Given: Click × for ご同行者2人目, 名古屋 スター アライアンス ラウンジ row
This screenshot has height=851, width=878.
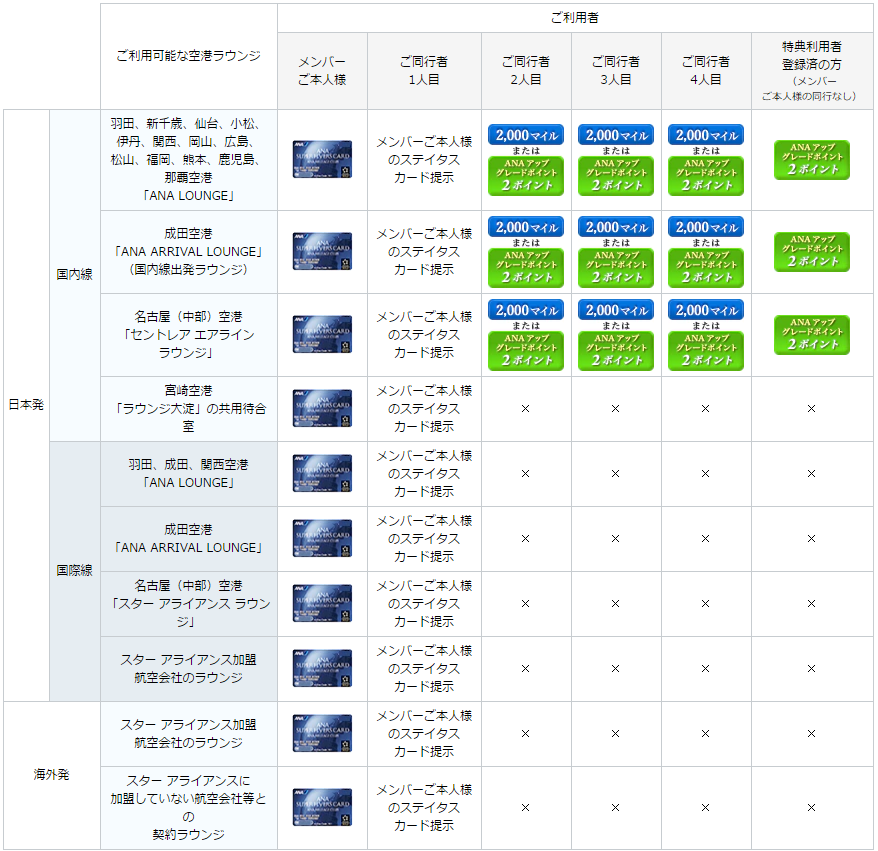Looking at the screenshot, I should click(x=525, y=604).
